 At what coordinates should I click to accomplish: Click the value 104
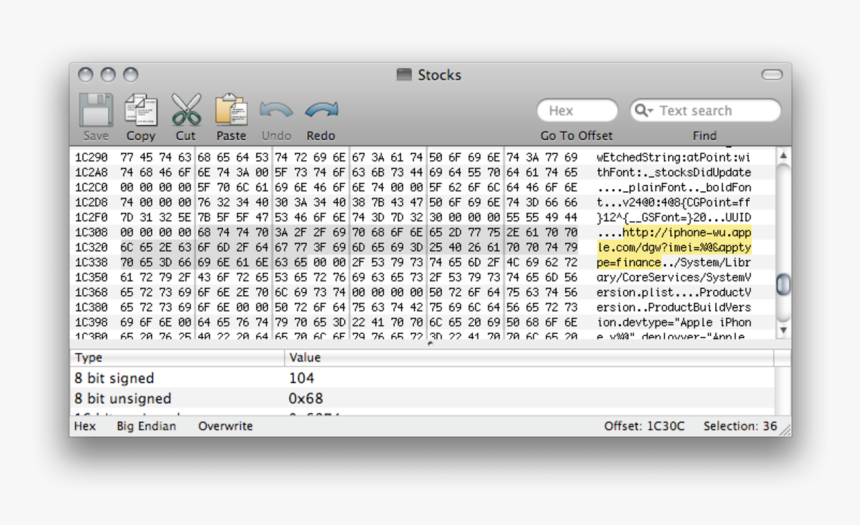coord(302,378)
